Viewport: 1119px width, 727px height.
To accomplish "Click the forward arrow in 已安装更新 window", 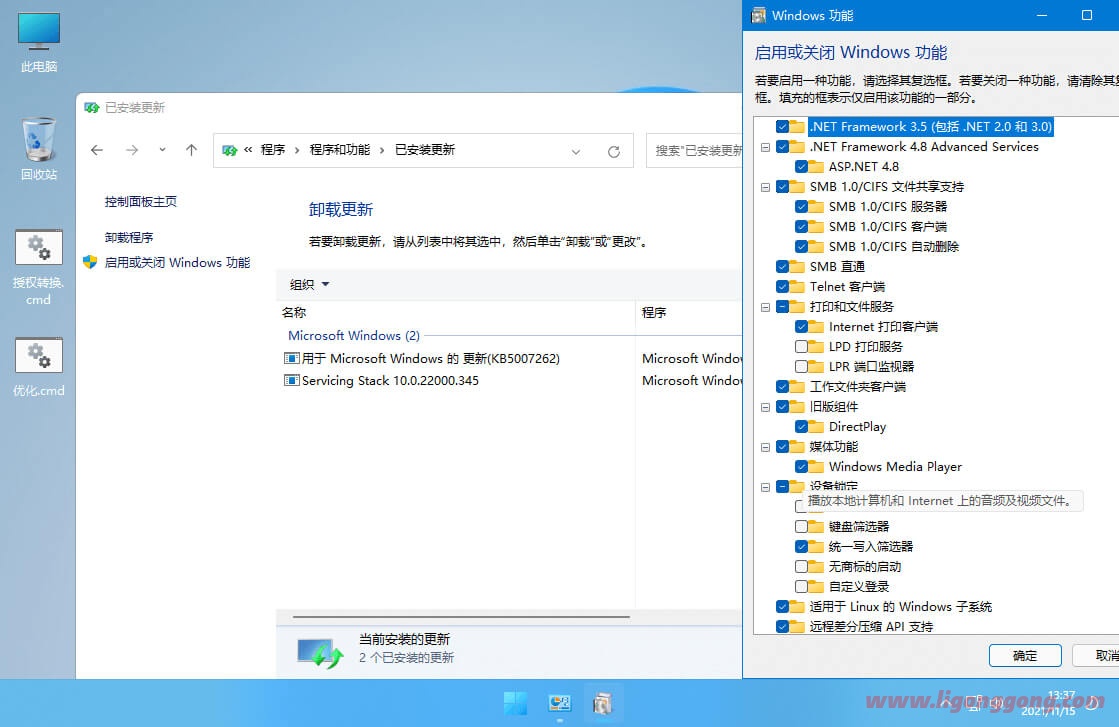I will (132, 150).
